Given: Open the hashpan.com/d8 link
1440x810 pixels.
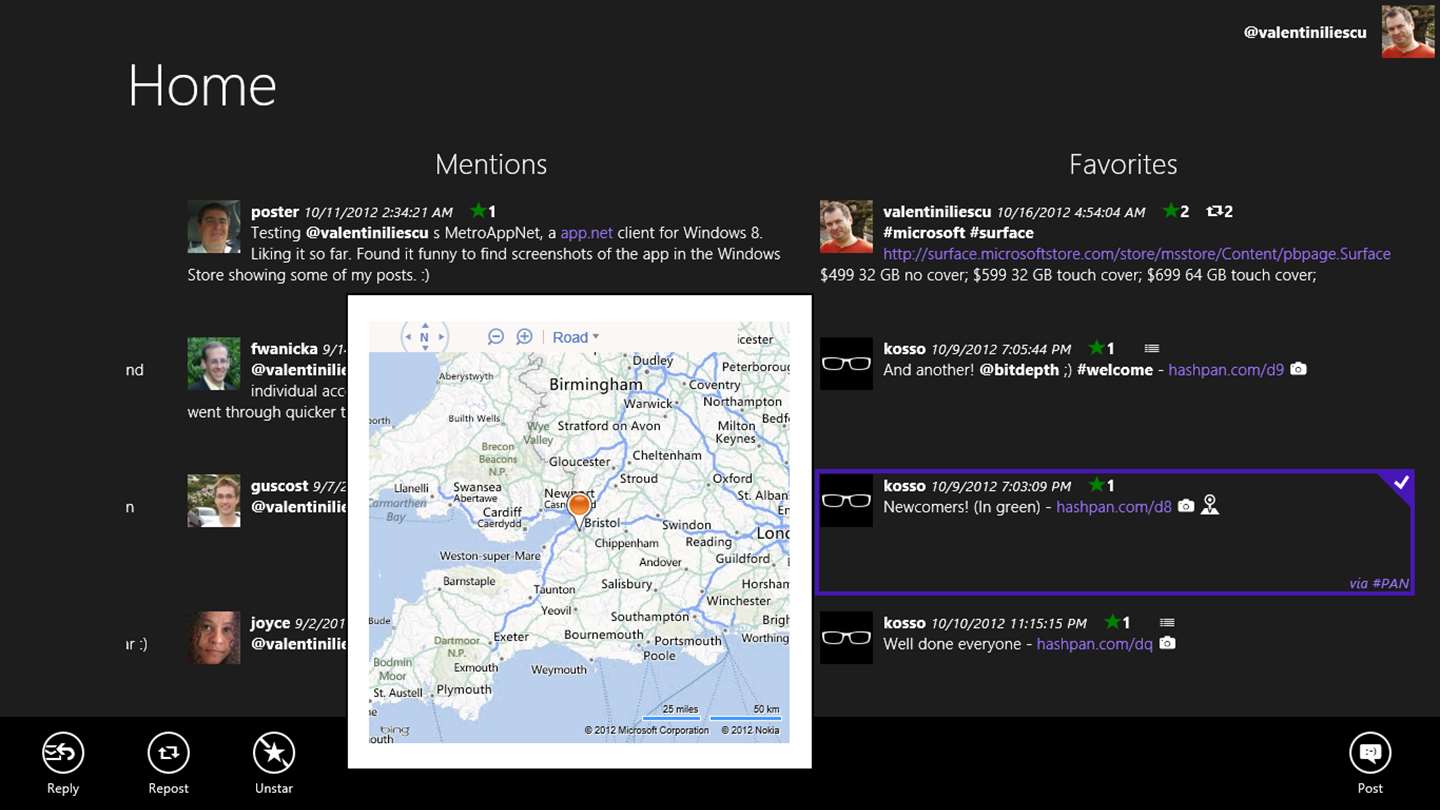Looking at the screenshot, I should [1113, 507].
